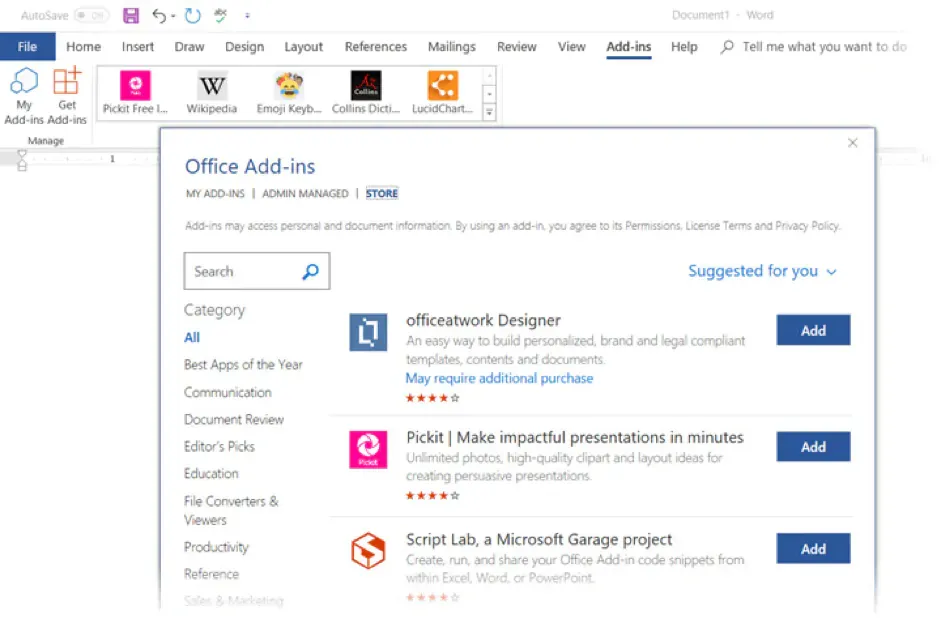Open the LucidChart add-in
Viewport: 939px width, 618px height.
442,90
